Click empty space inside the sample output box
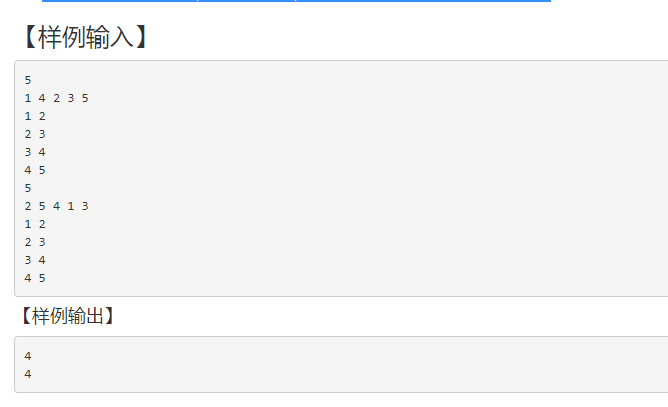Image resolution: width=668 pixels, height=407 pixels. point(400,365)
